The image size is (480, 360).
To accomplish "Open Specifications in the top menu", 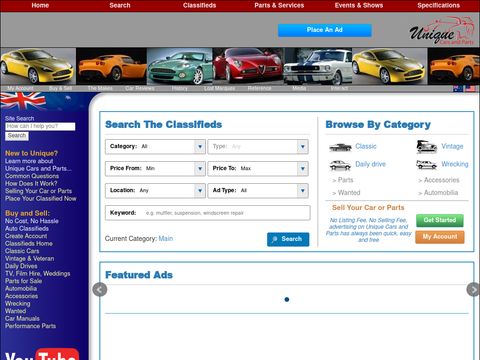I will 438,5.
